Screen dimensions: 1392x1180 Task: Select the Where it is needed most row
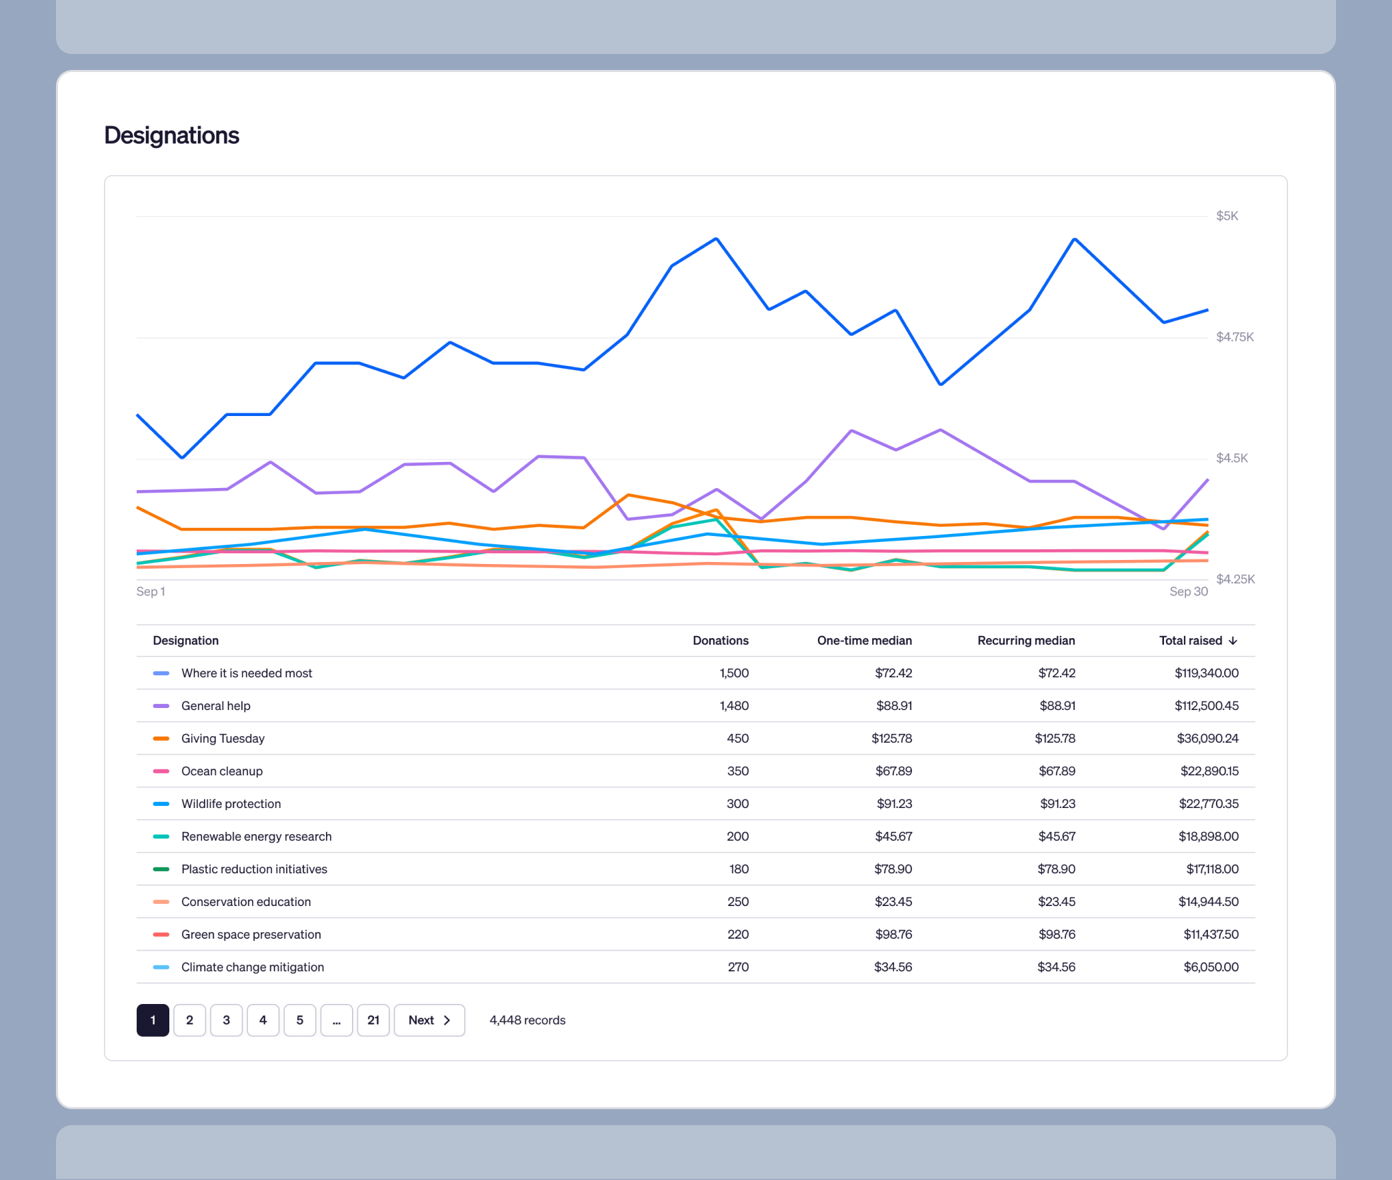pyautogui.click(x=246, y=673)
